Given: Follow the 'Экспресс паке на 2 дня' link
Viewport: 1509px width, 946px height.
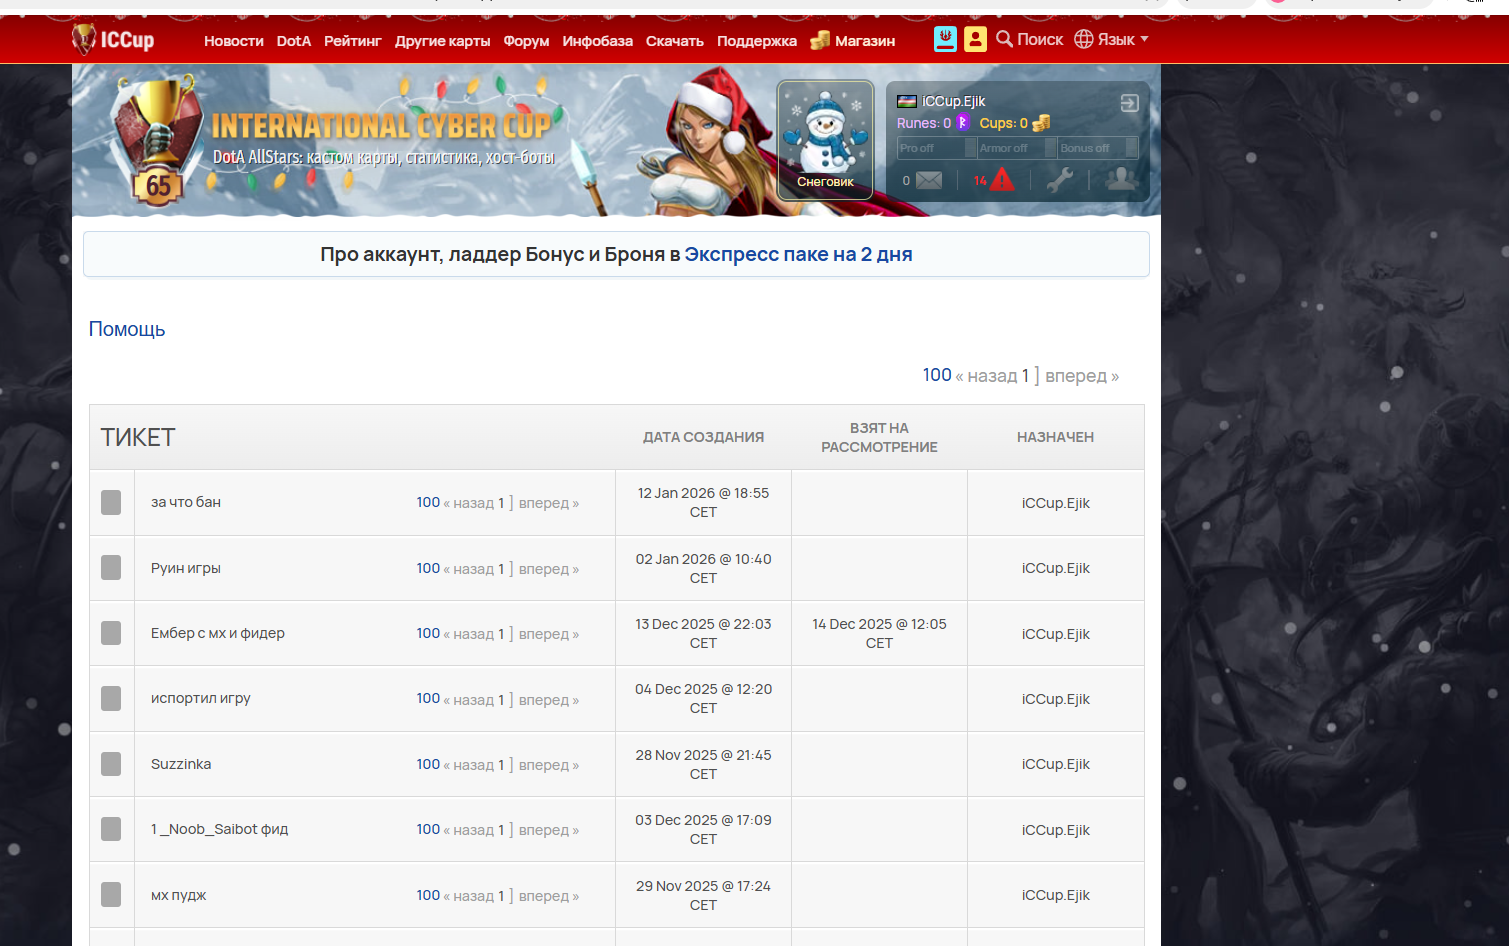Looking at the screenshot, I should coord(798,254).
